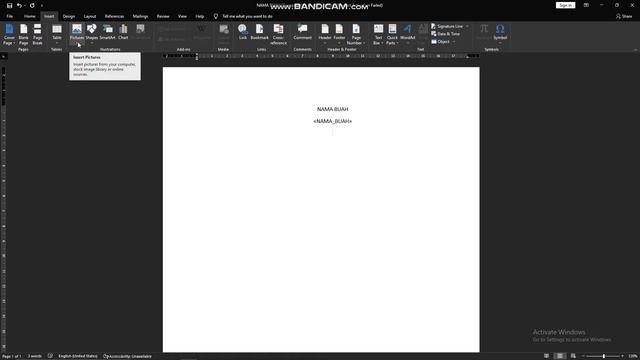Open the File tab
Image resolution: width=640 pixels, height=360 pixels.
pyautogui.click(x=10, y=16)
